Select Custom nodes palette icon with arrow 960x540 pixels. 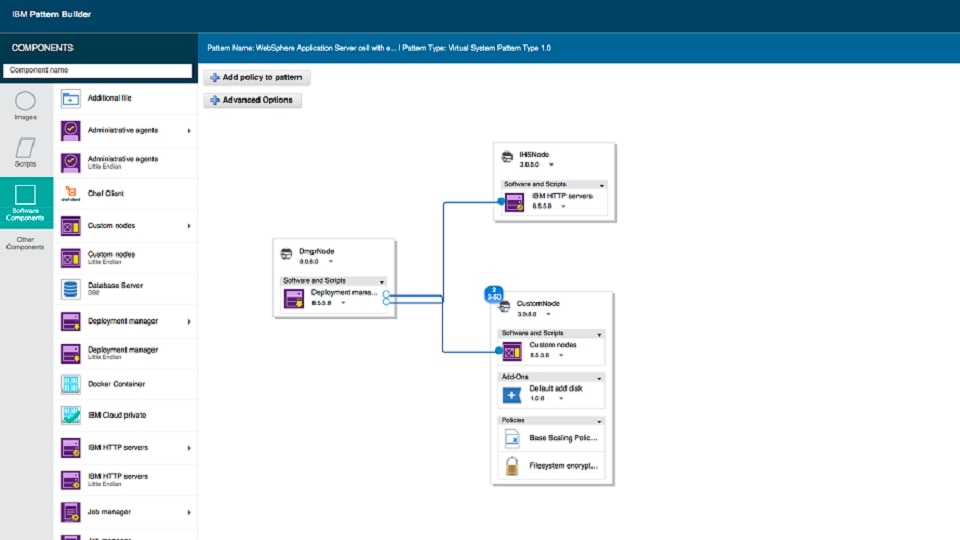click(70, 226)
